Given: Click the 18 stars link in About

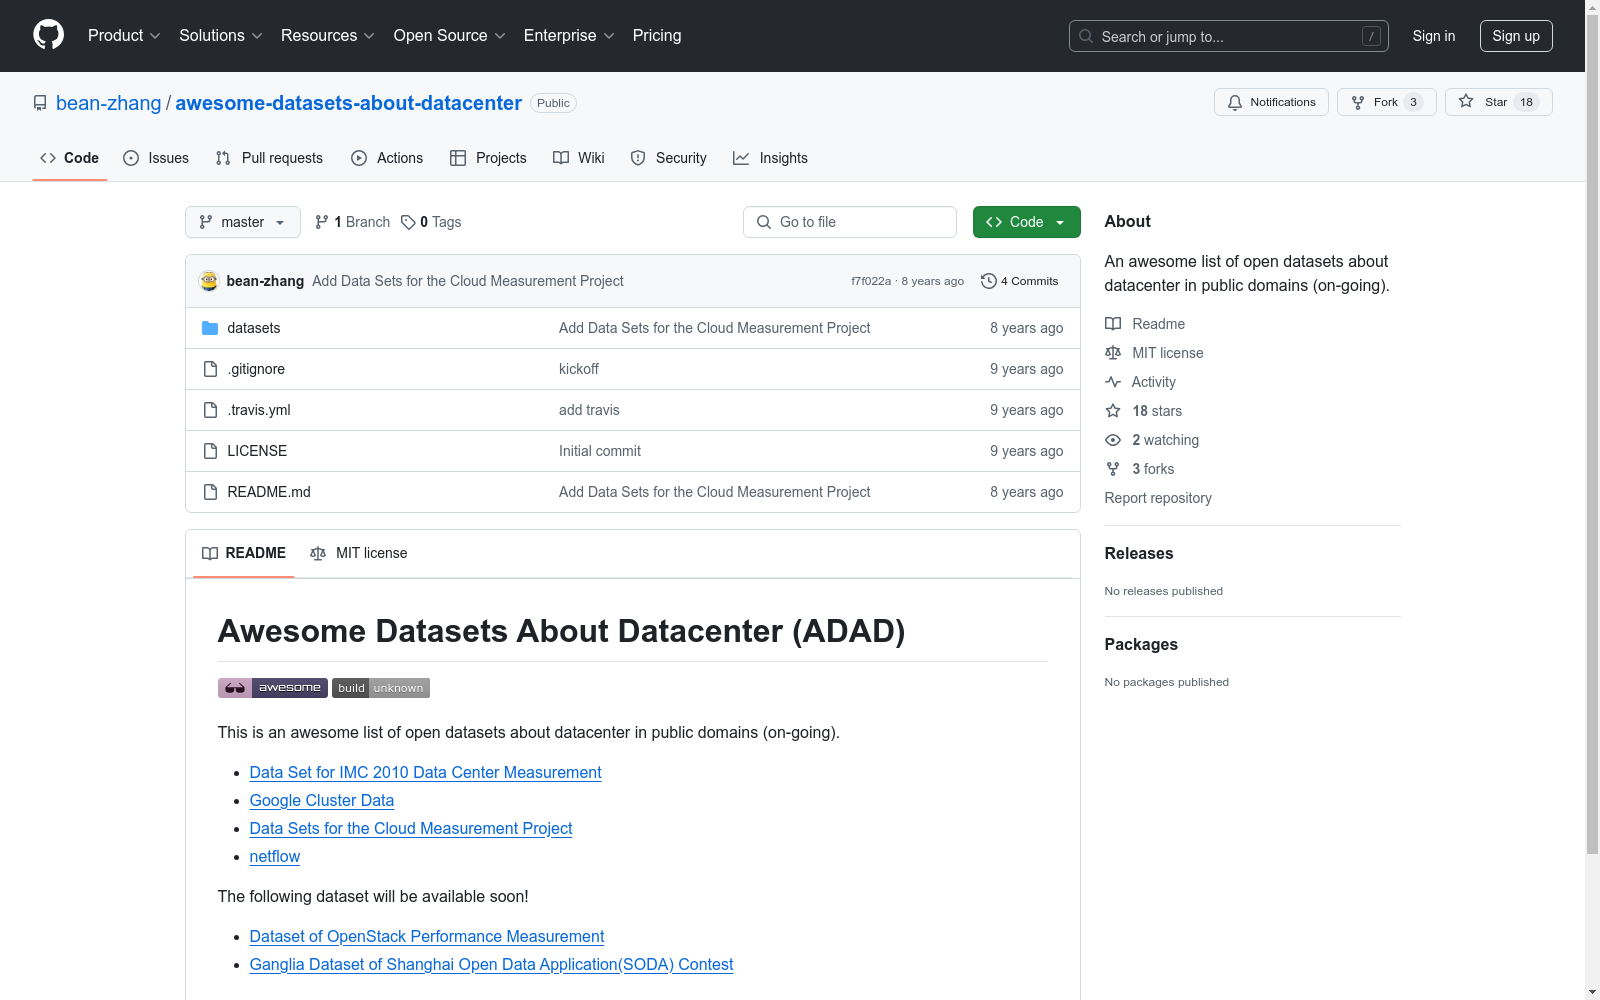Looking at the screenshot, I should click(x=1157, y=411).
